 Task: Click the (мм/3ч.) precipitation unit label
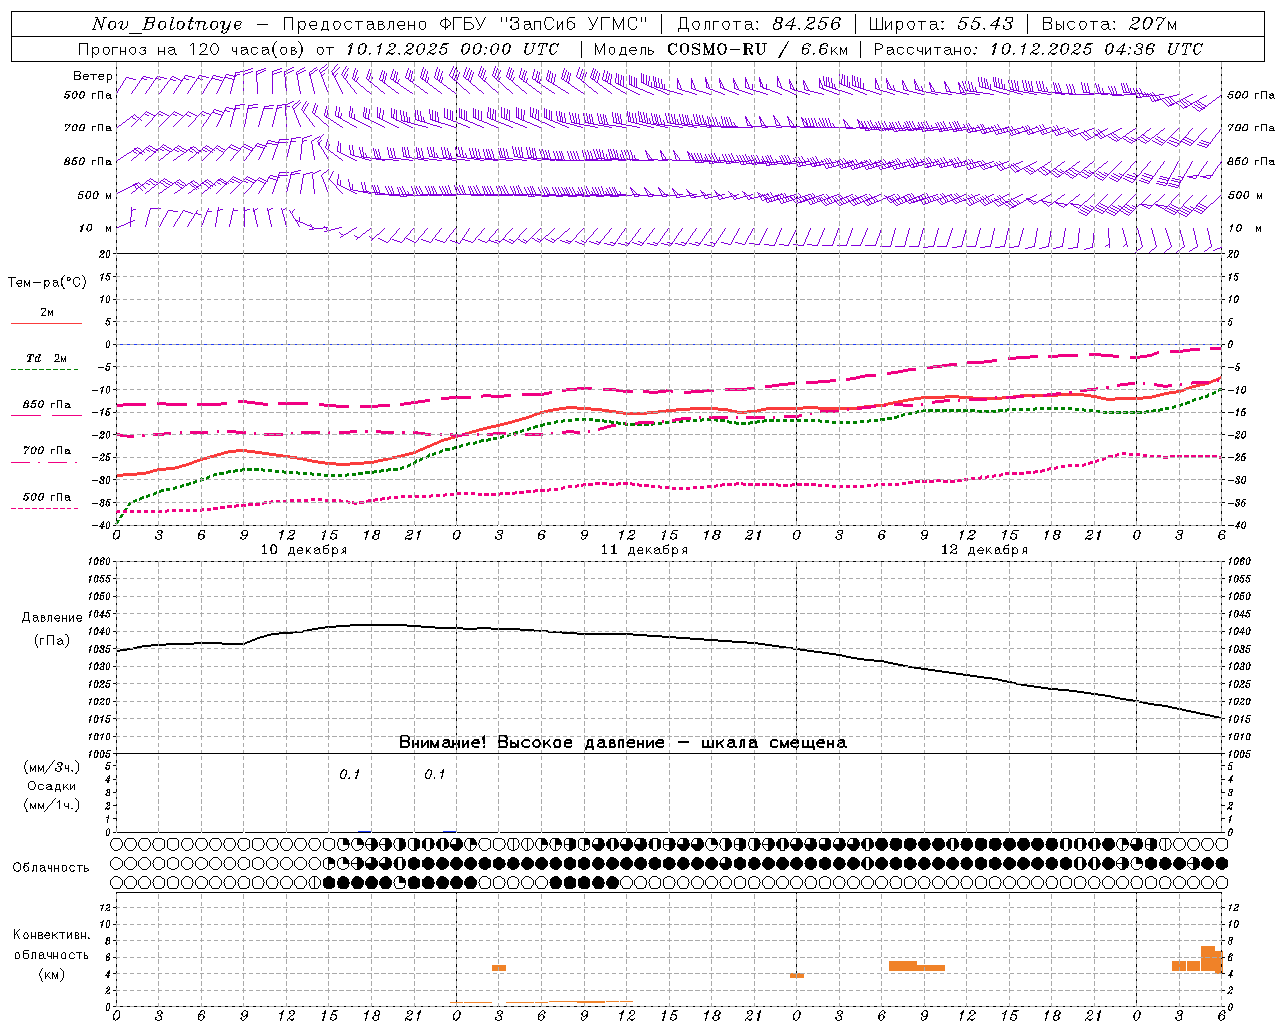coord(52,767)
